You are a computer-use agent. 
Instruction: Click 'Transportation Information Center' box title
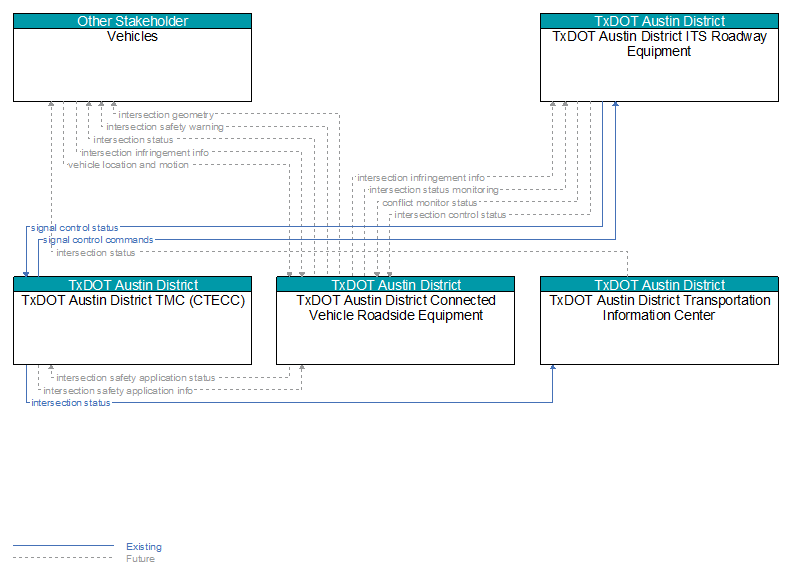point(659,308)
